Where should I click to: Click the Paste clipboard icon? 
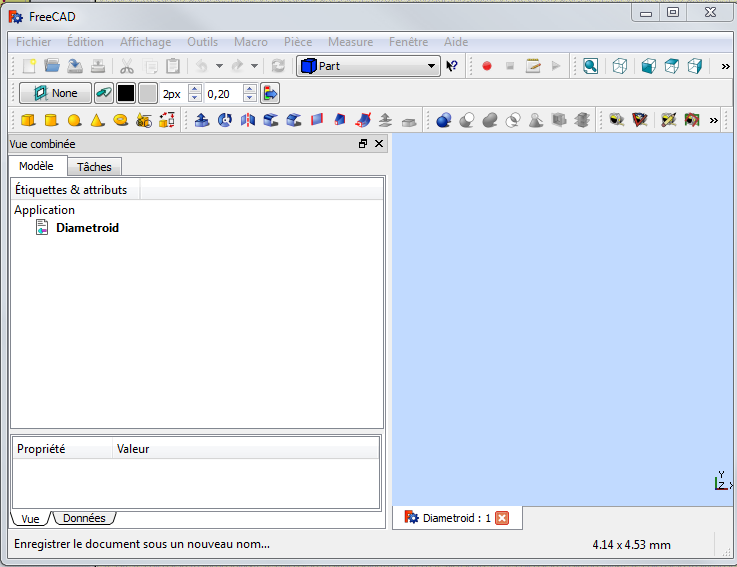[x=173, y=66]
